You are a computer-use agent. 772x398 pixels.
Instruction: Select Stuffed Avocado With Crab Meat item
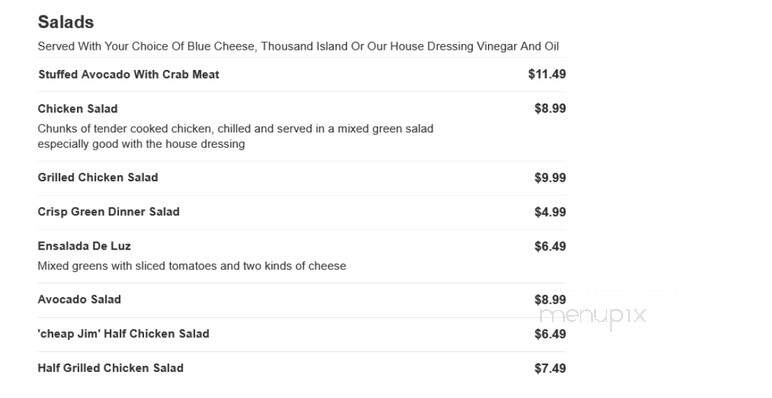pos(129,74)
